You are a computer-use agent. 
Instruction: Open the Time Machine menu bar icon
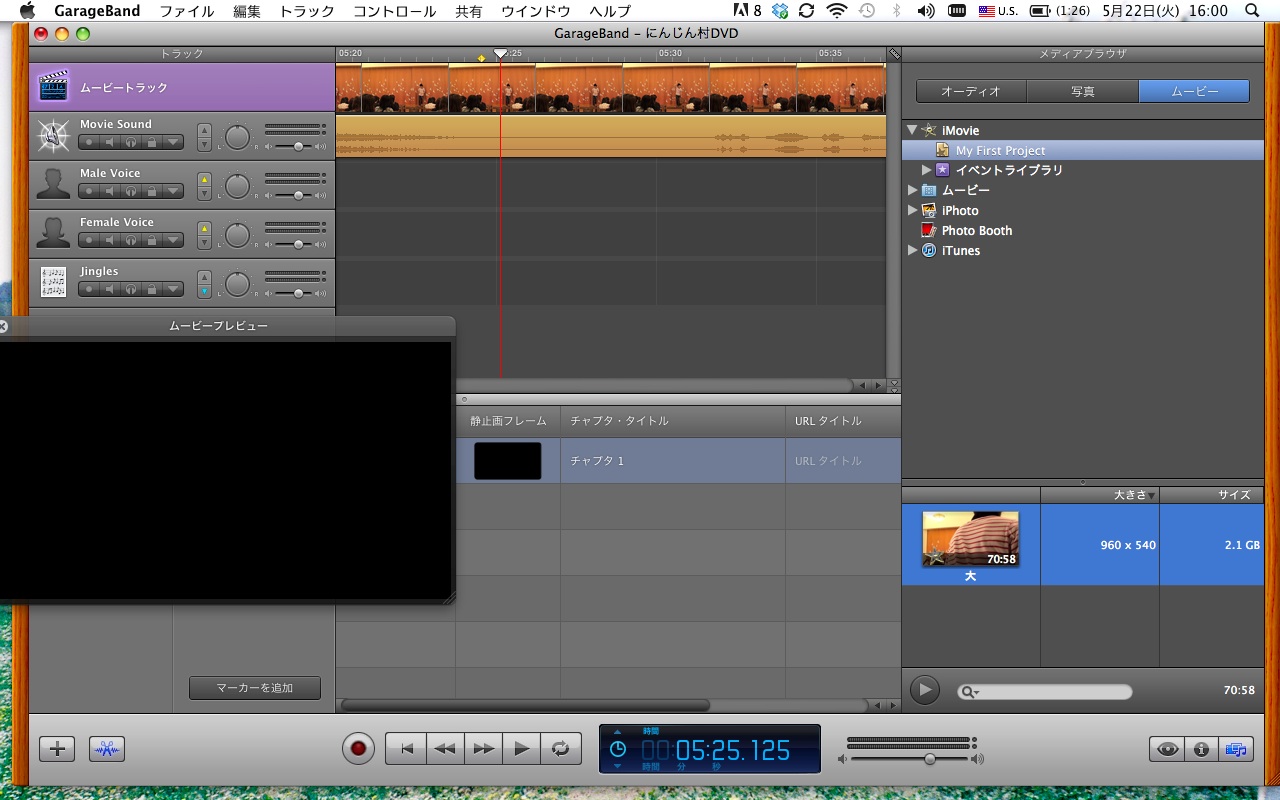click(x=867, y=11)
